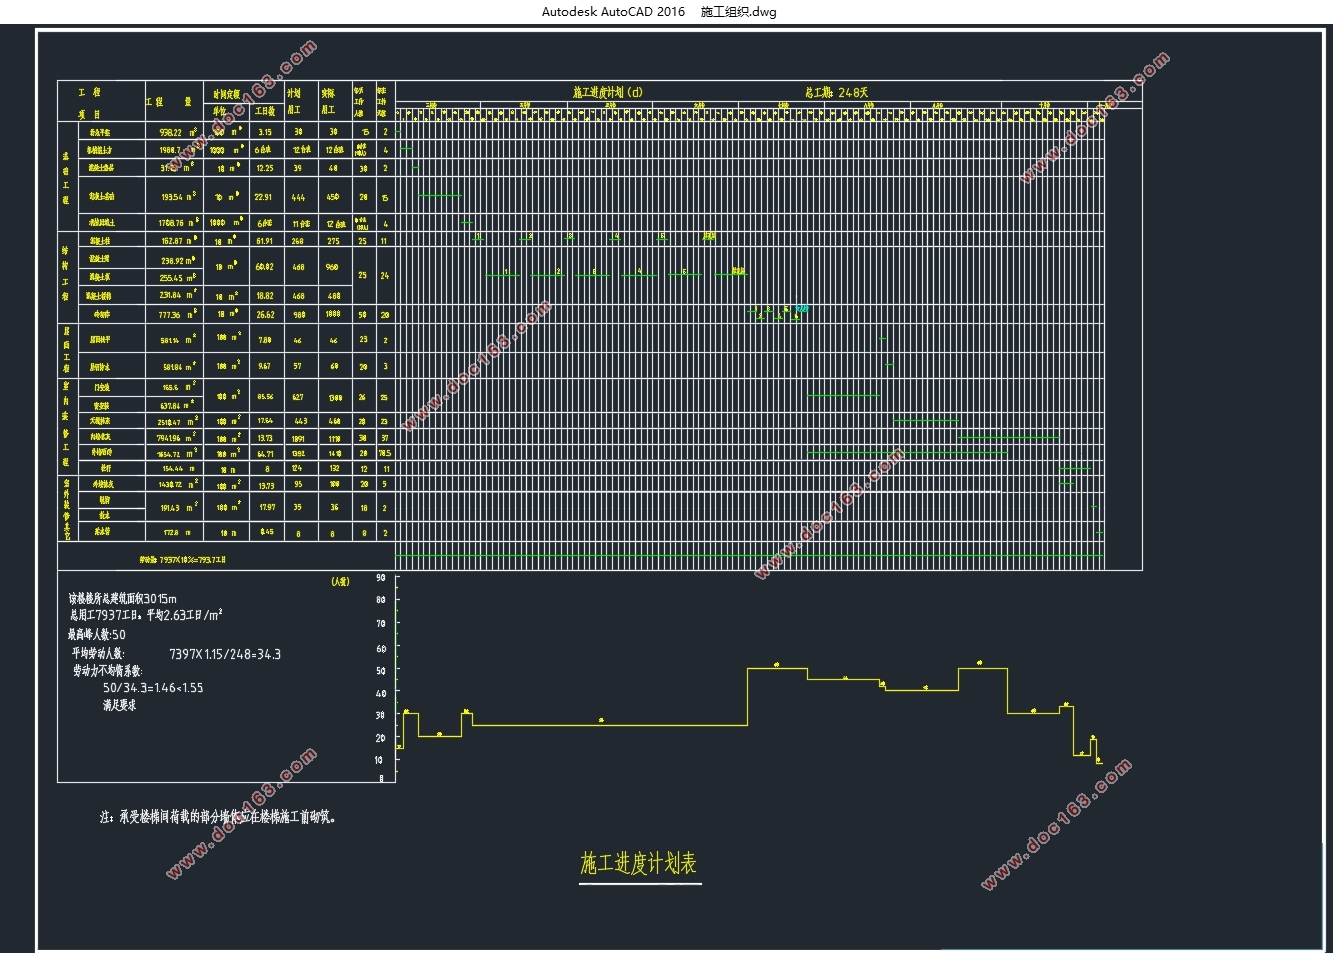Click the quantity cell 231.84 m²
The image size is (1333, 953).
177,295
